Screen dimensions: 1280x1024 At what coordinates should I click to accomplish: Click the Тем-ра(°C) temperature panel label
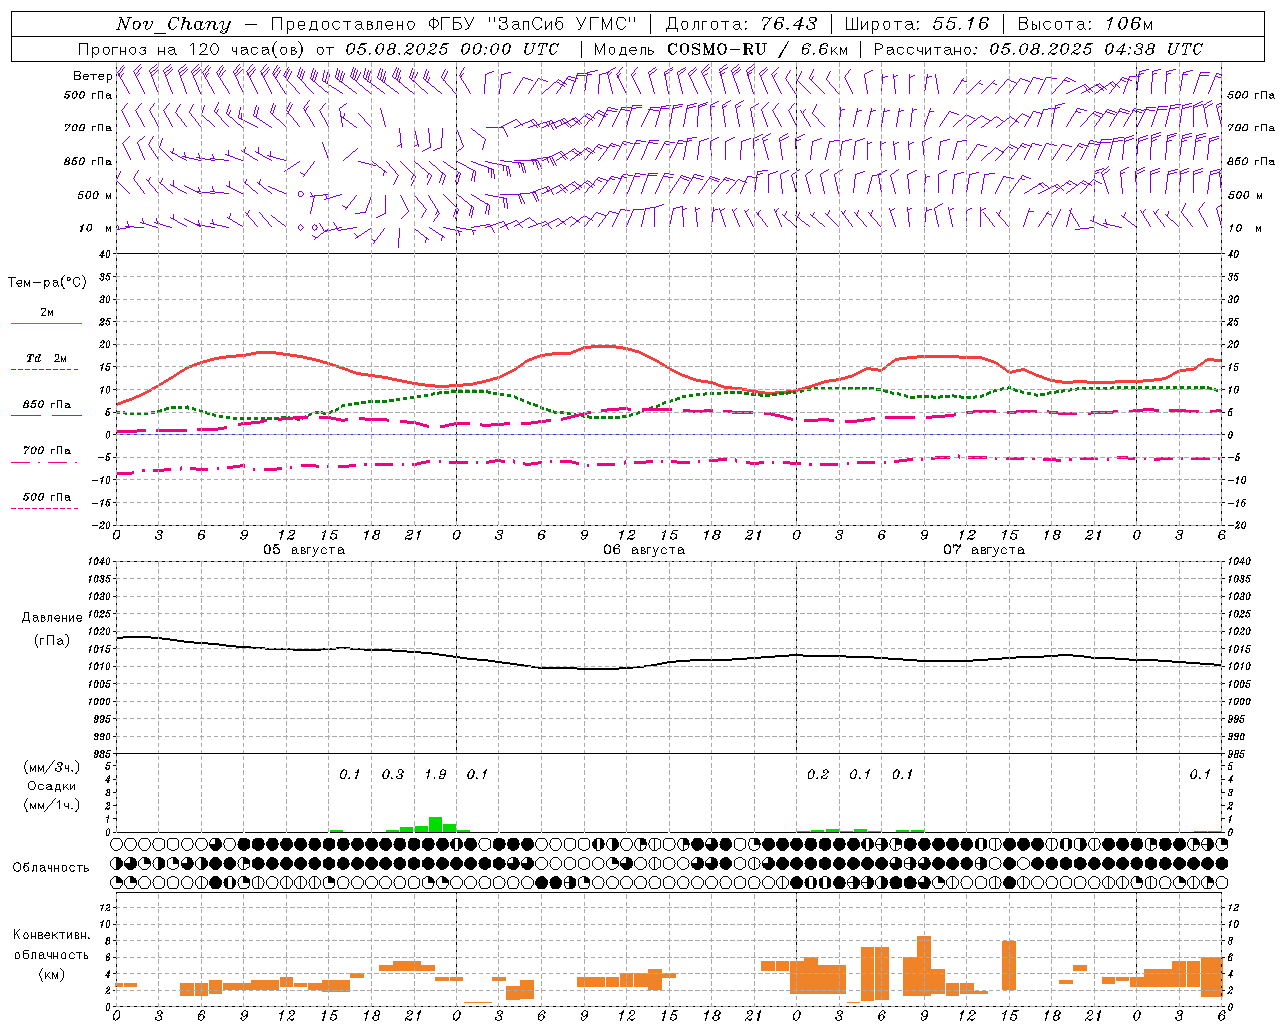tap(47, 283)
